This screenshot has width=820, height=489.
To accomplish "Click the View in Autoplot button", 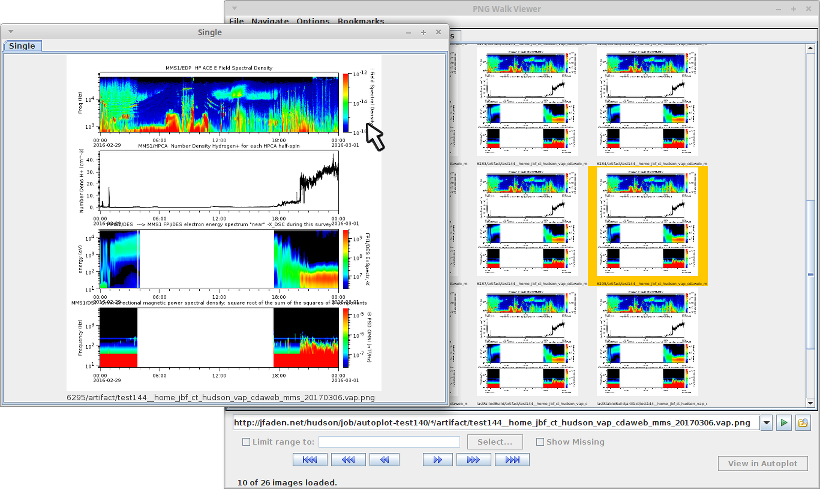I will tap(762, 463).
